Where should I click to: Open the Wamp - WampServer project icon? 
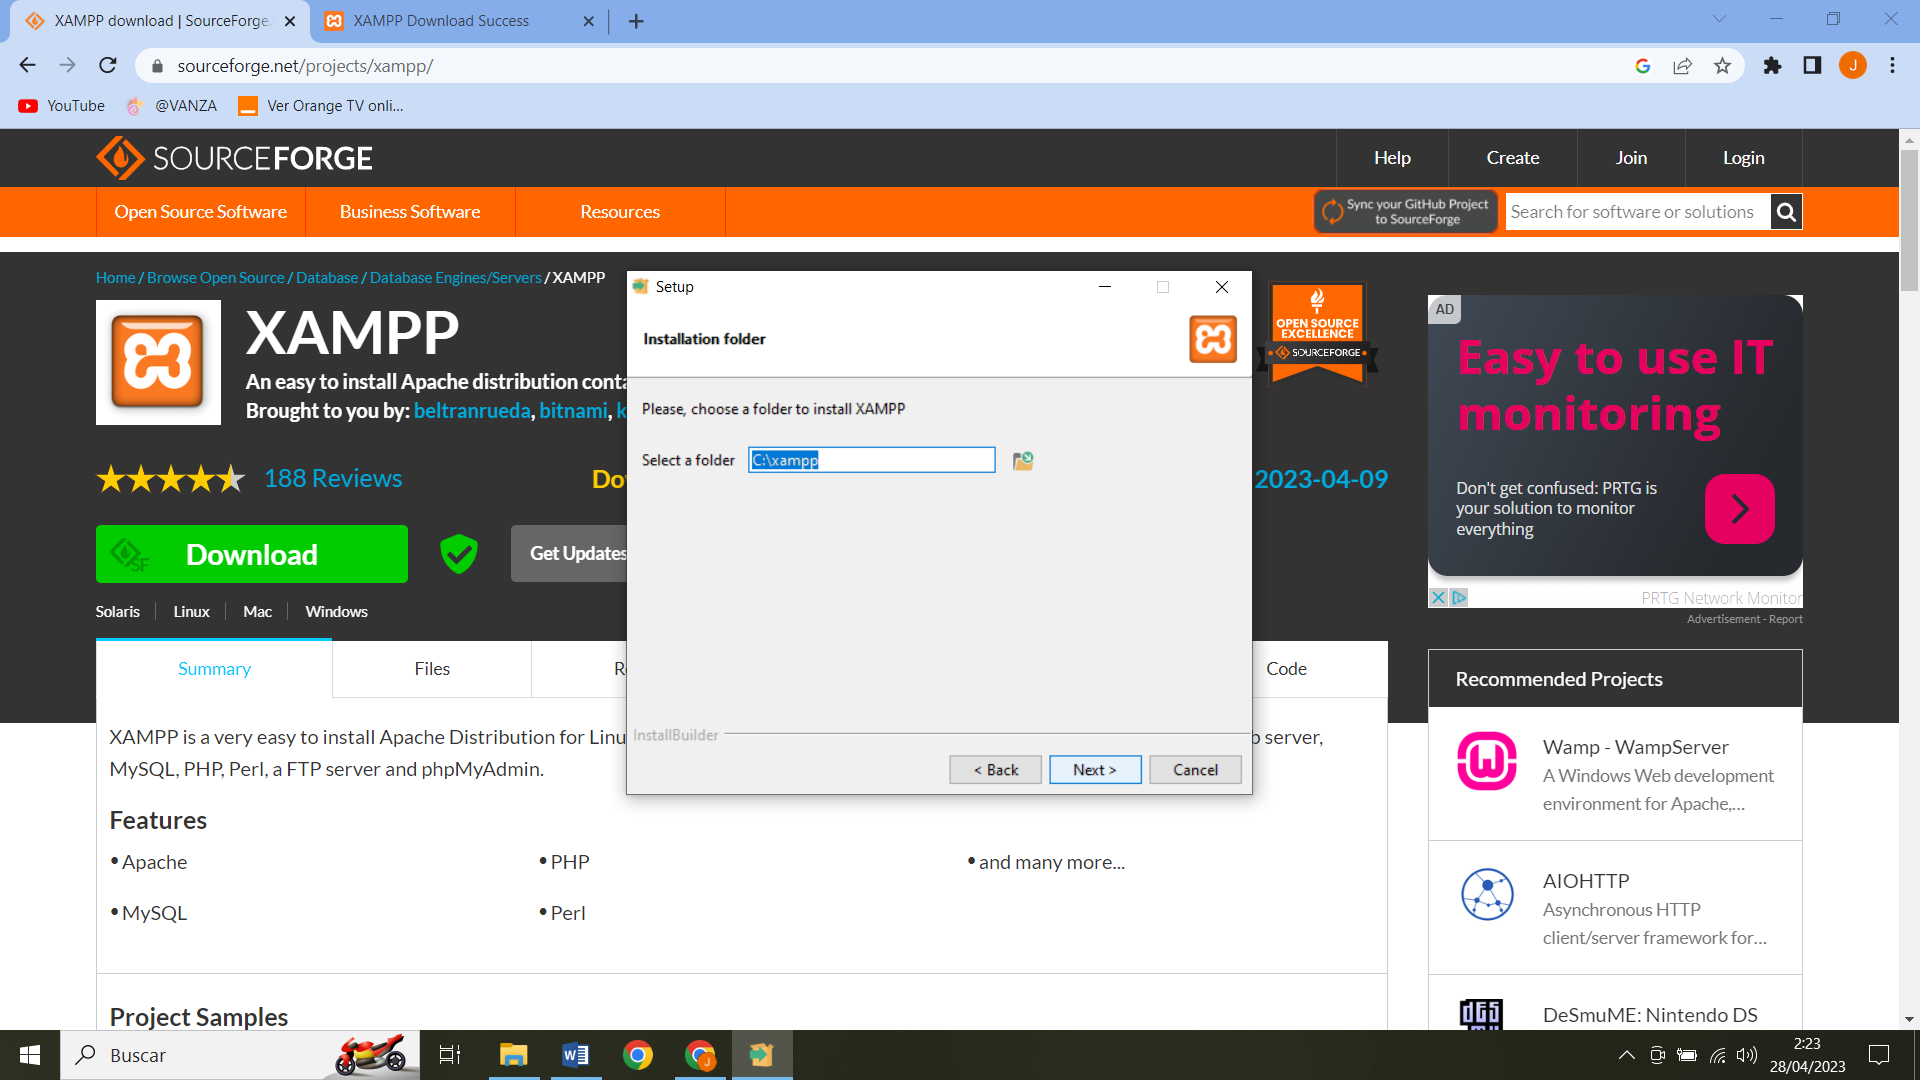[1487, 760]
